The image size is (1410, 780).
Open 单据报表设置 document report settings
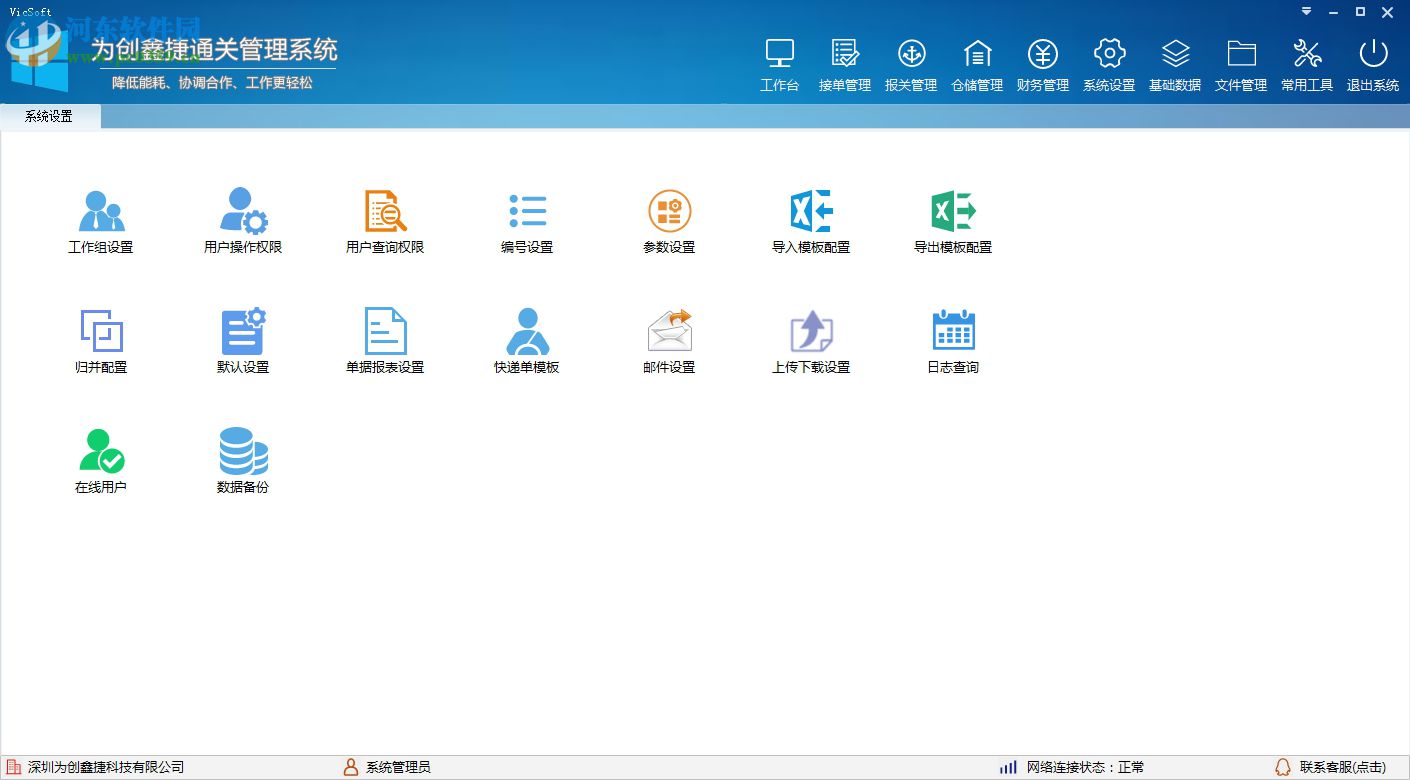(385, 342)
